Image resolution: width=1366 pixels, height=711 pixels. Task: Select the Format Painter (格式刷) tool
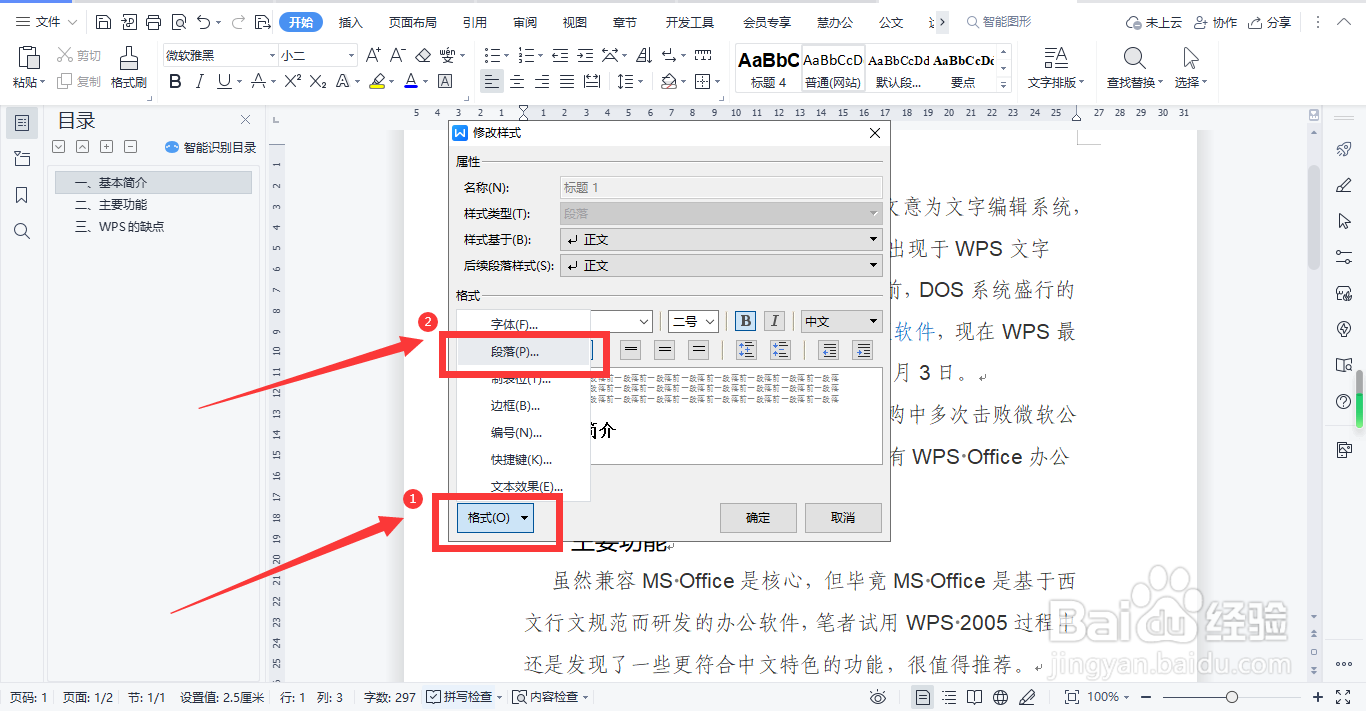coord(129,67)
